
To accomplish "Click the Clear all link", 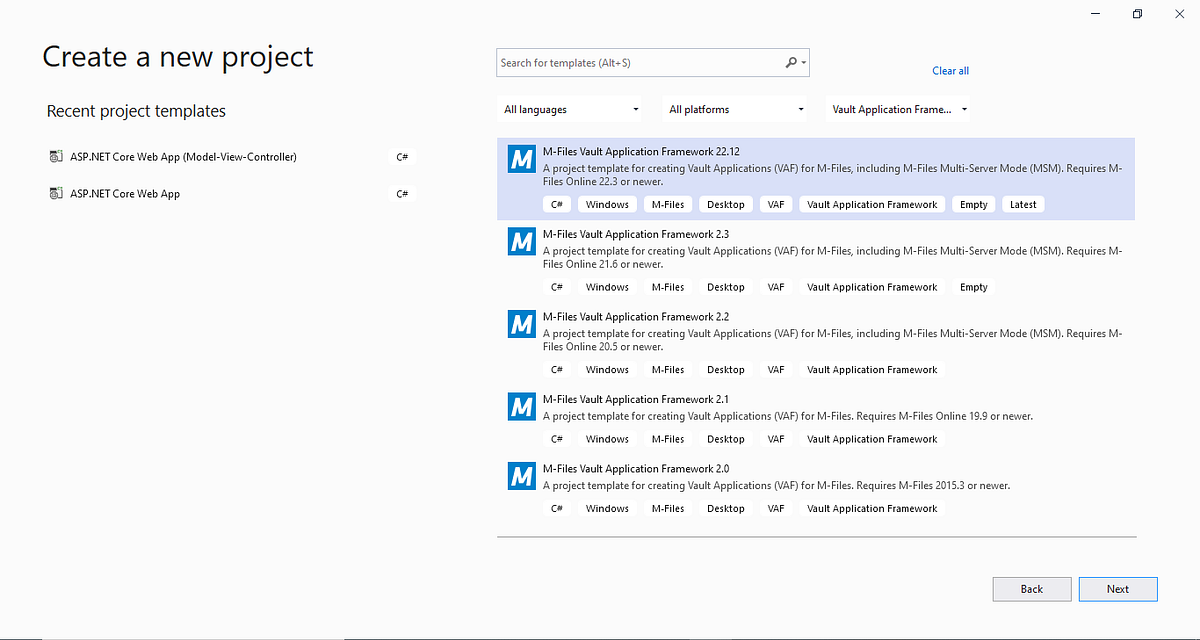I will click(x=950, y=70).
